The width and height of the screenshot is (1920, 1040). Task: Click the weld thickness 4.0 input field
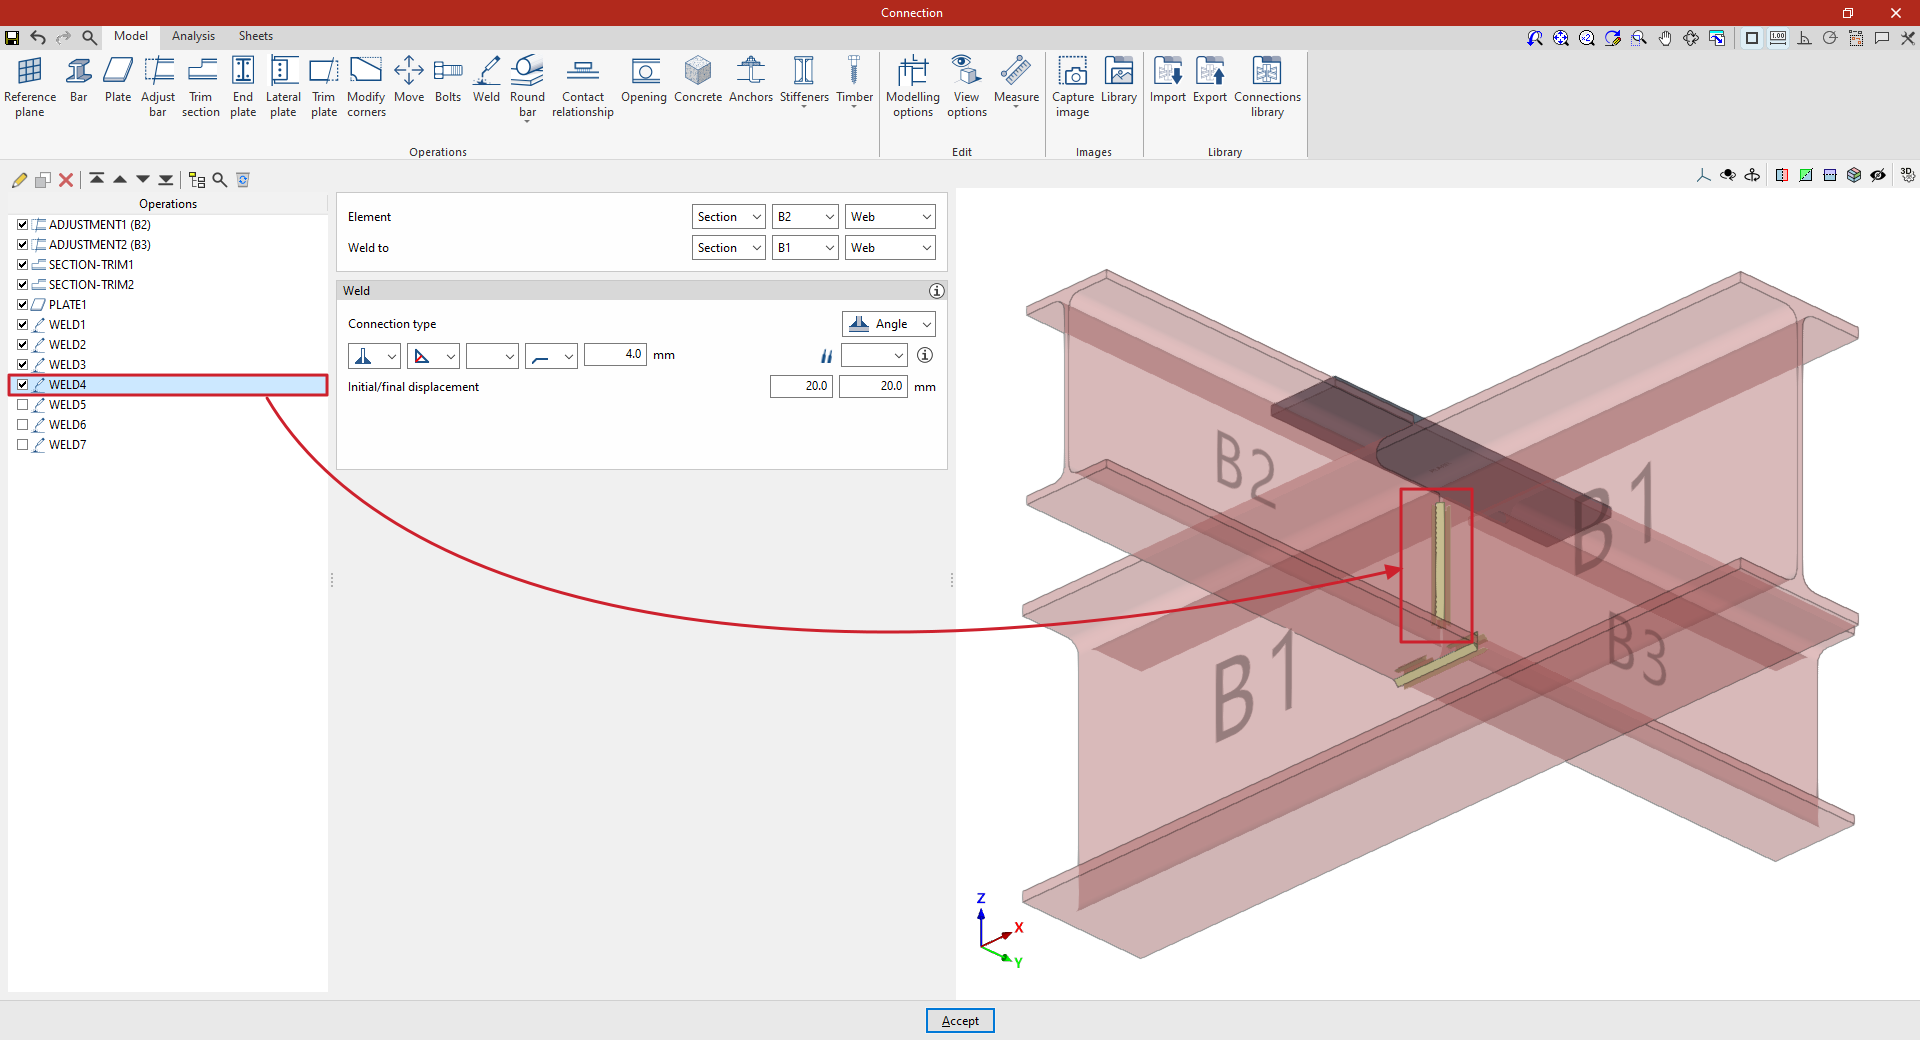615,355
